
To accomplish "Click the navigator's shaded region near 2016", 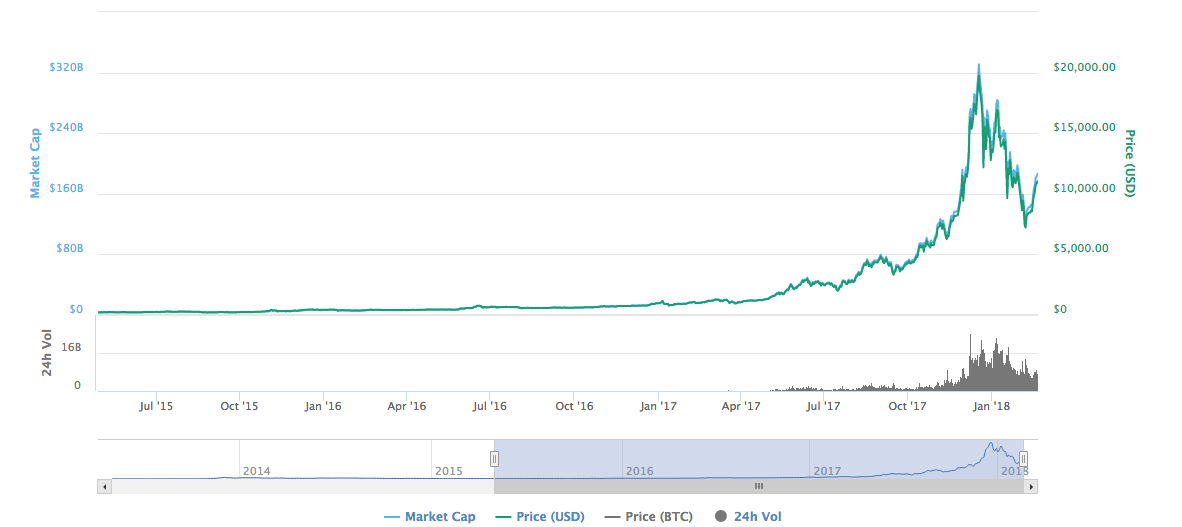I will coord(640,459).
